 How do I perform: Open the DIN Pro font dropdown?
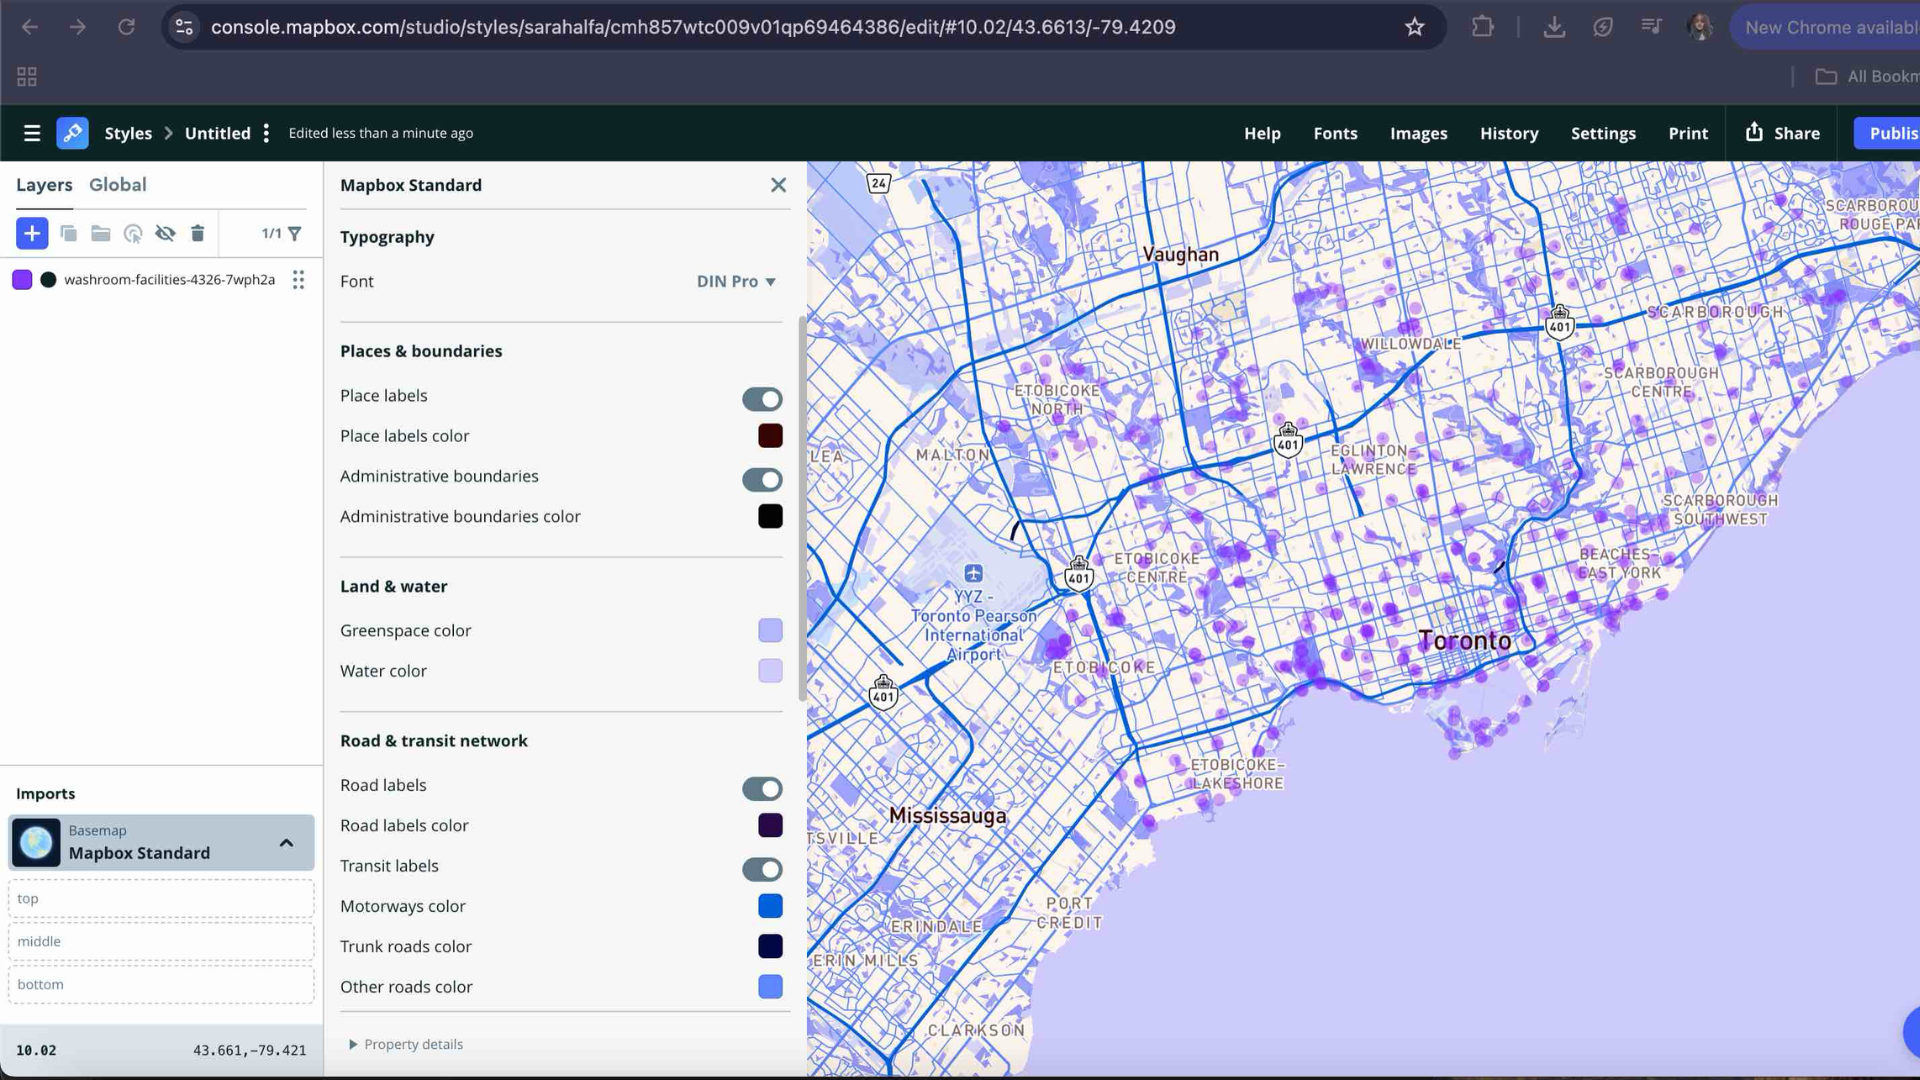pos(737,281)
